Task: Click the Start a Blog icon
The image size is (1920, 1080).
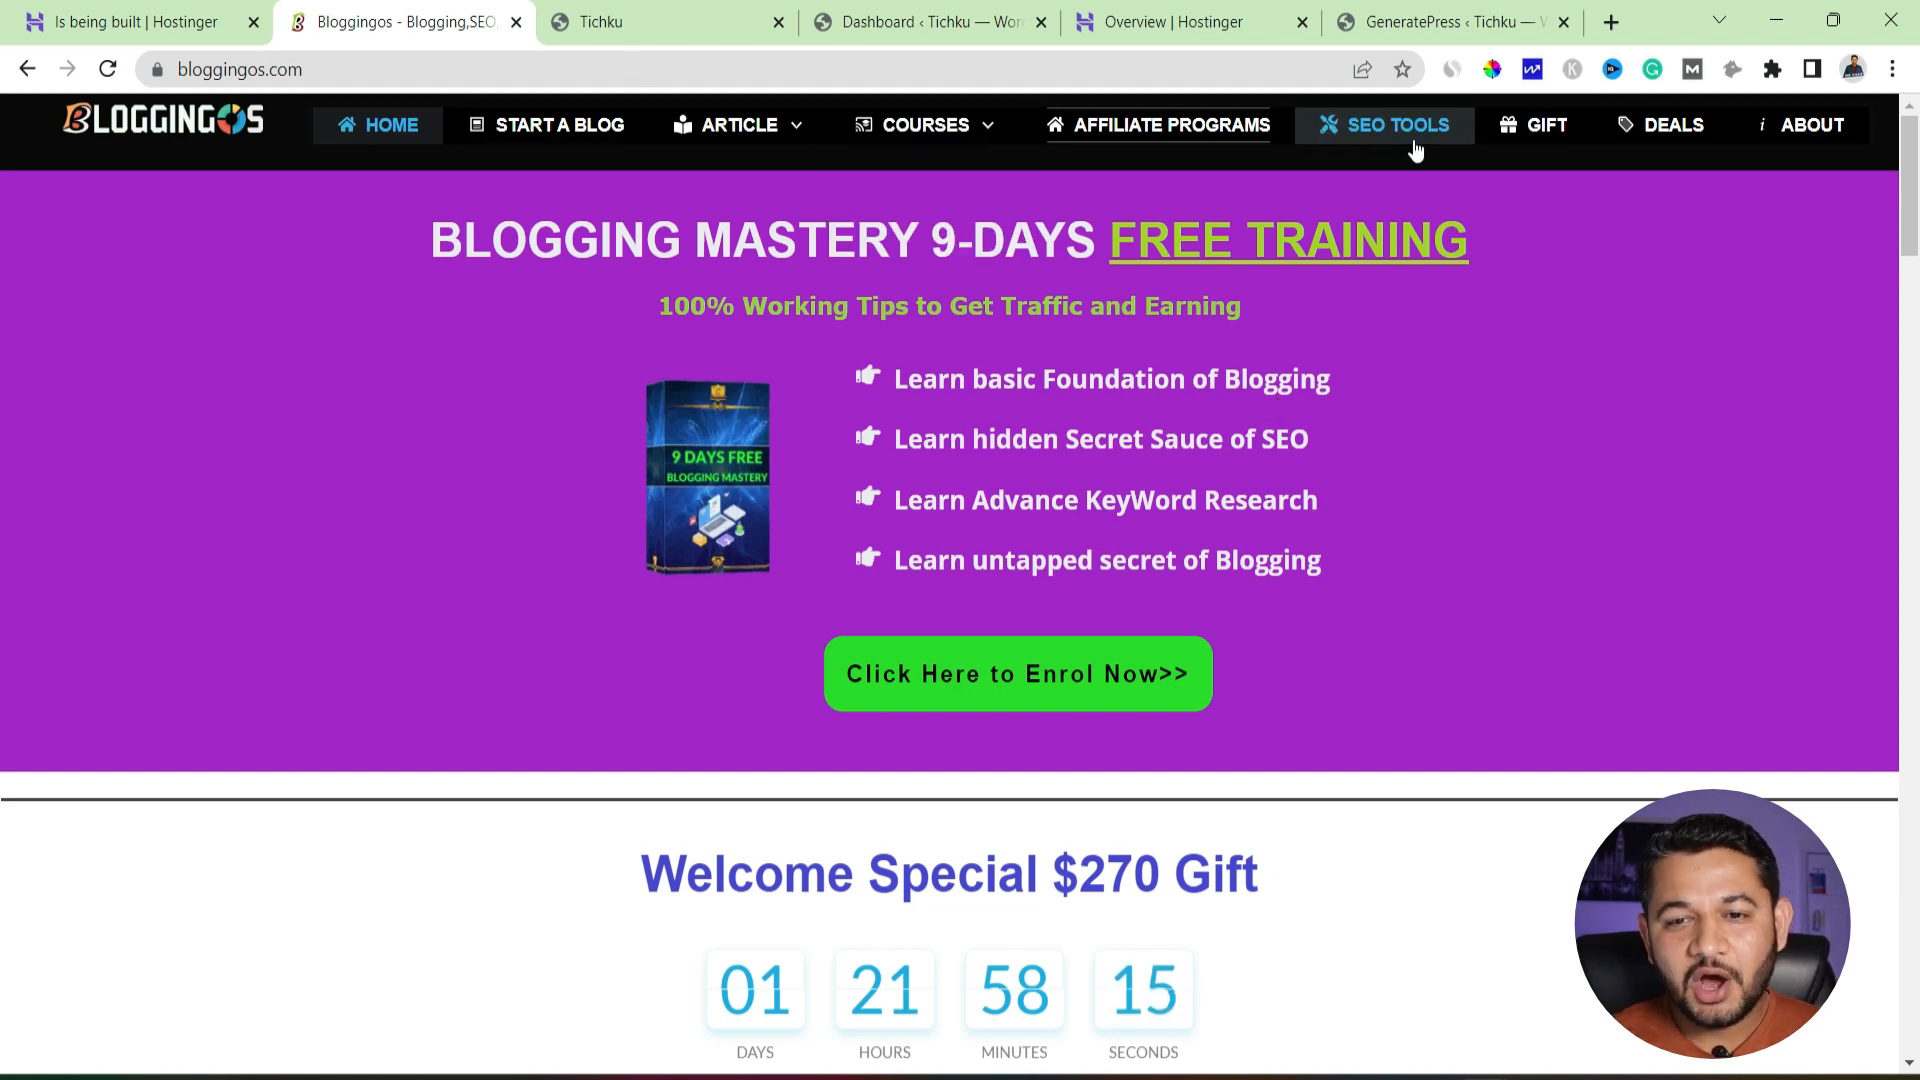Action: (475, 124)
